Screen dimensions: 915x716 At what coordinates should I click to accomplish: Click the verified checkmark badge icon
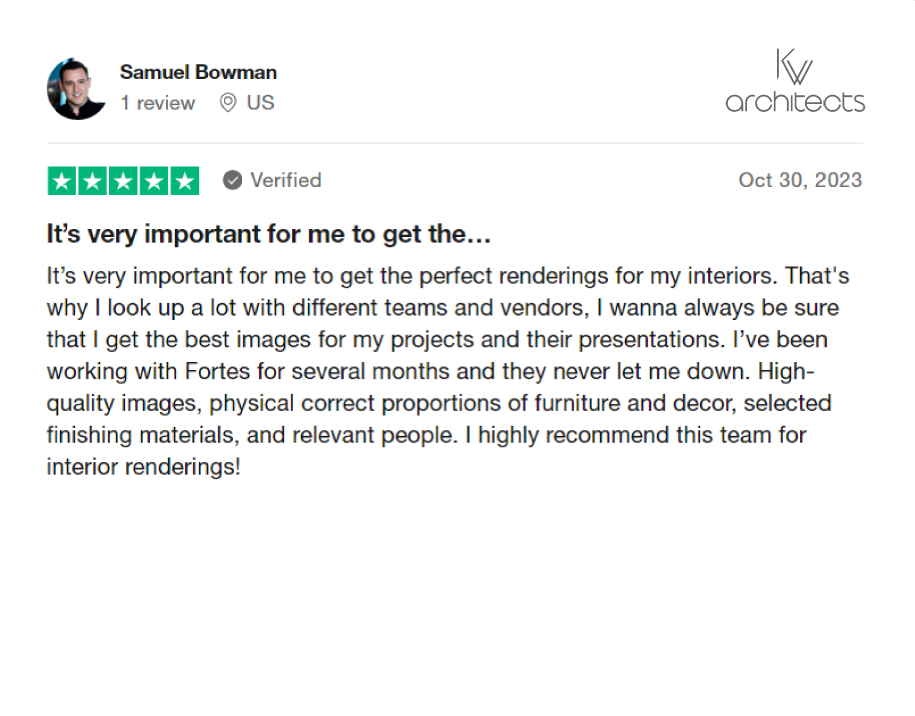point(232,180)
